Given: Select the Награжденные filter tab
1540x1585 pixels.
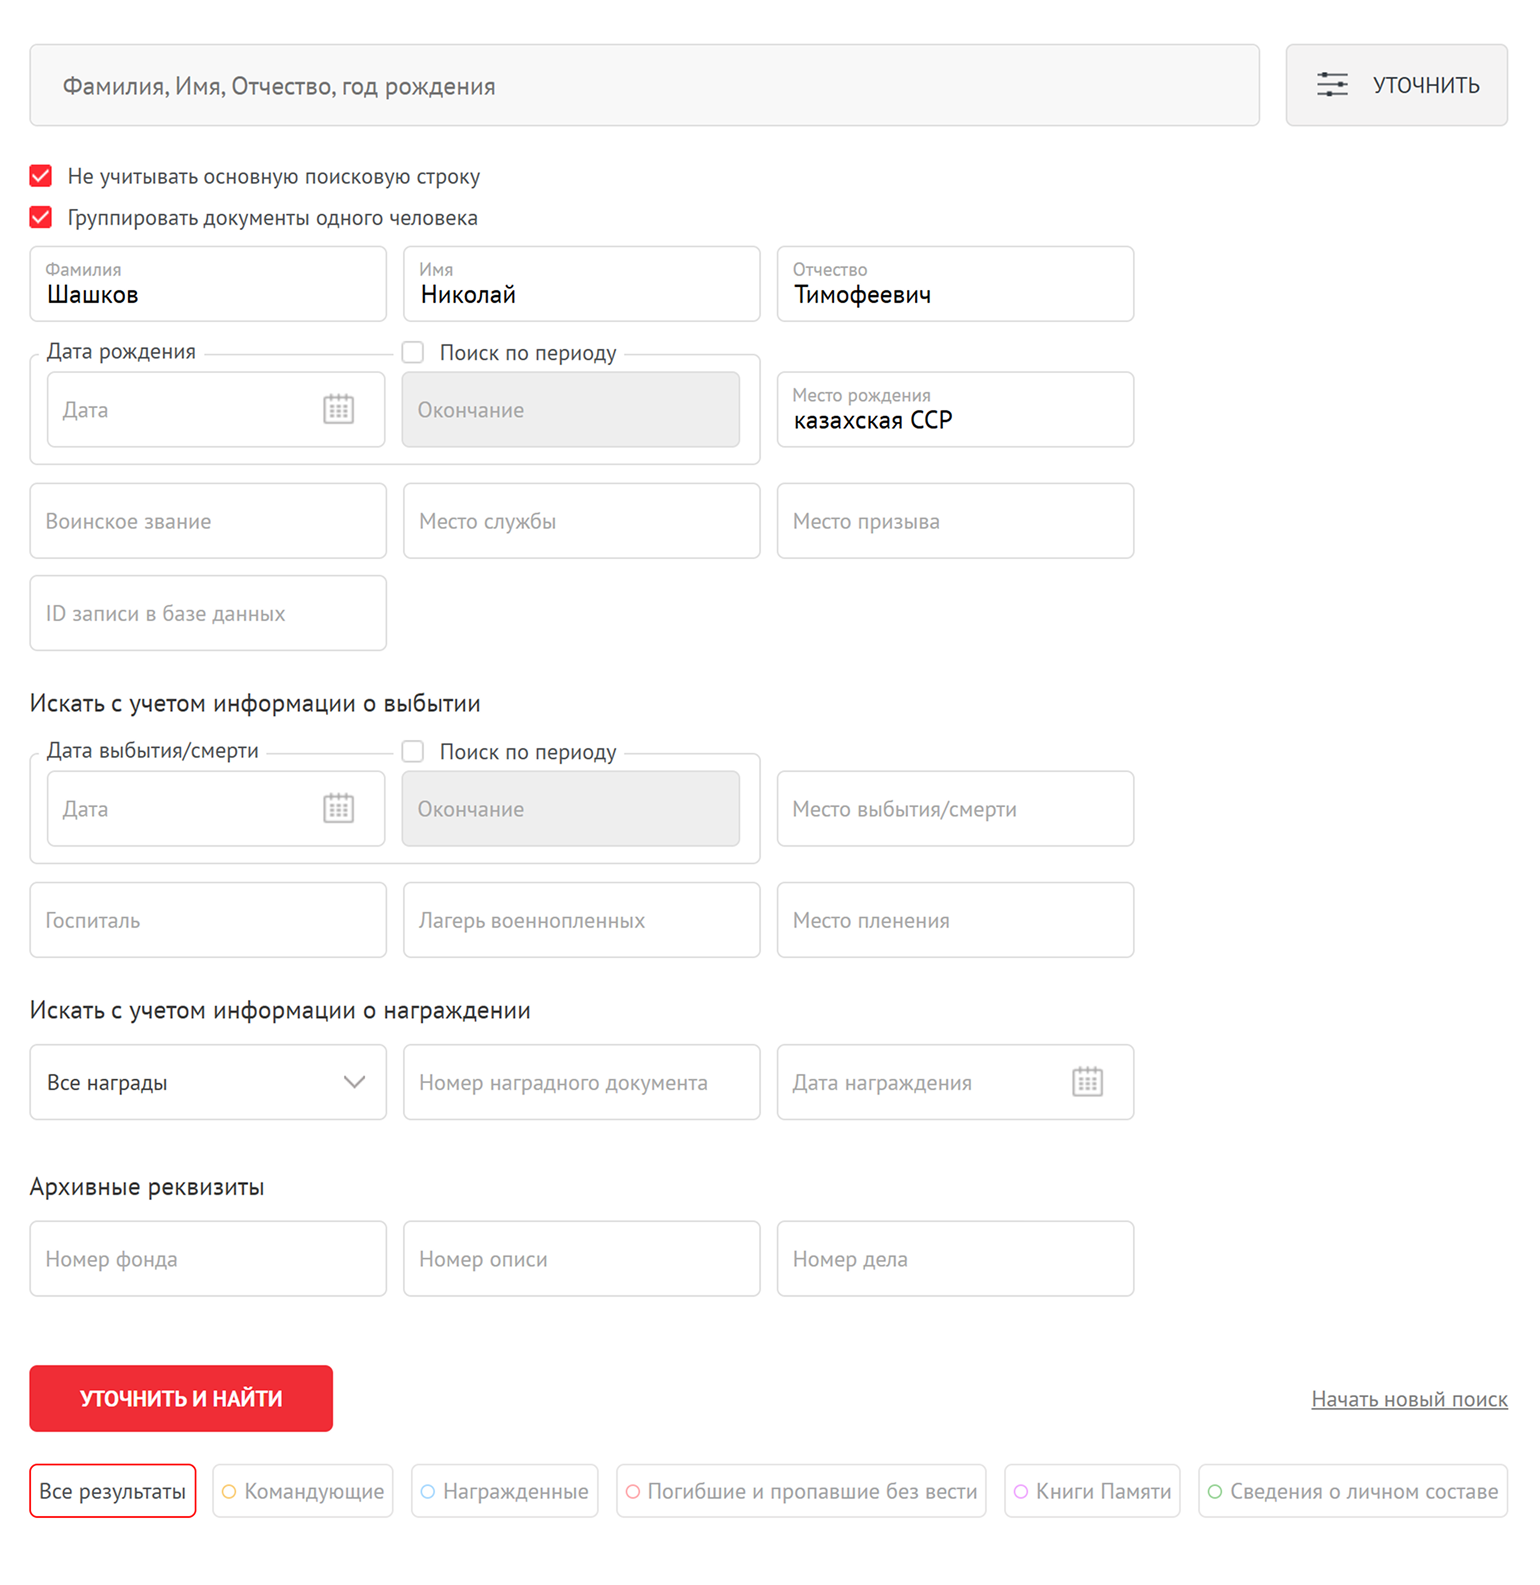Looking at the screenshot, I should [505, 1491].
